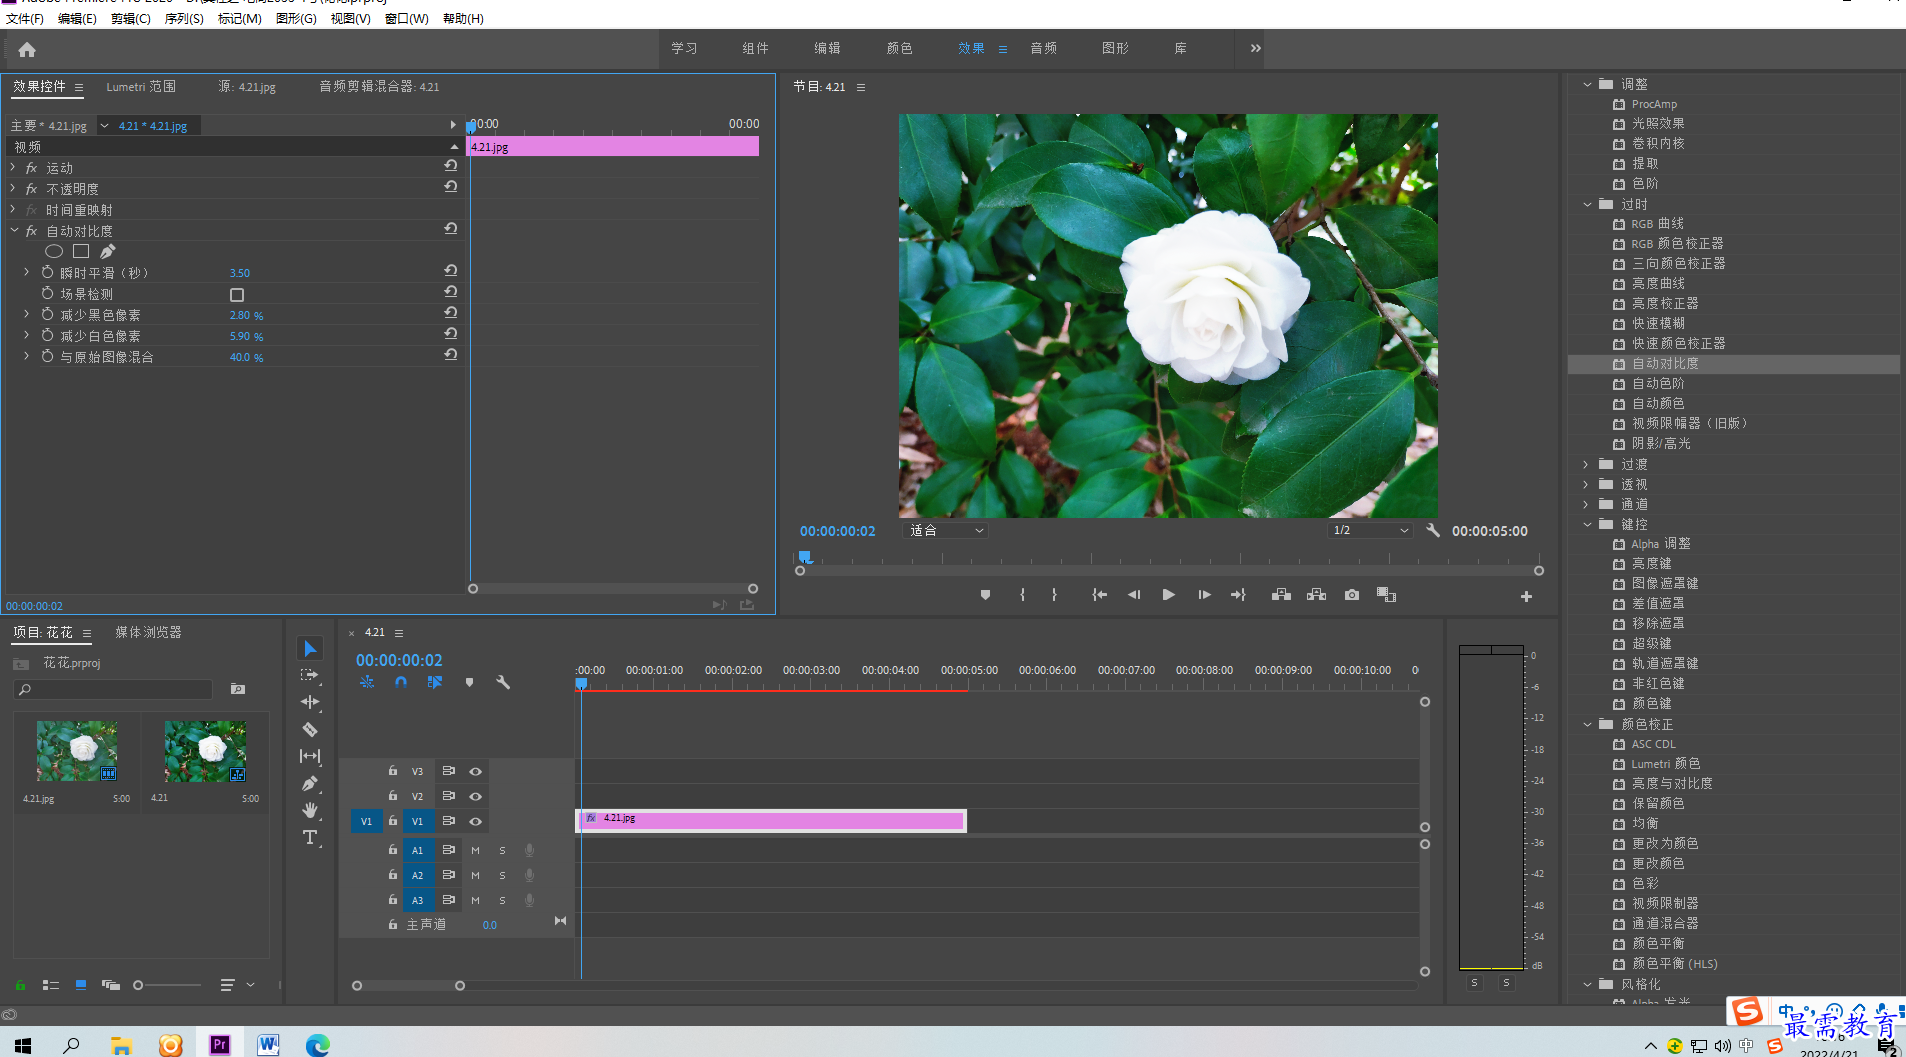This screenshot has height=1057, width=1906.
Task: Select the Pen tool in toolbar
Action: click(310, 783)
